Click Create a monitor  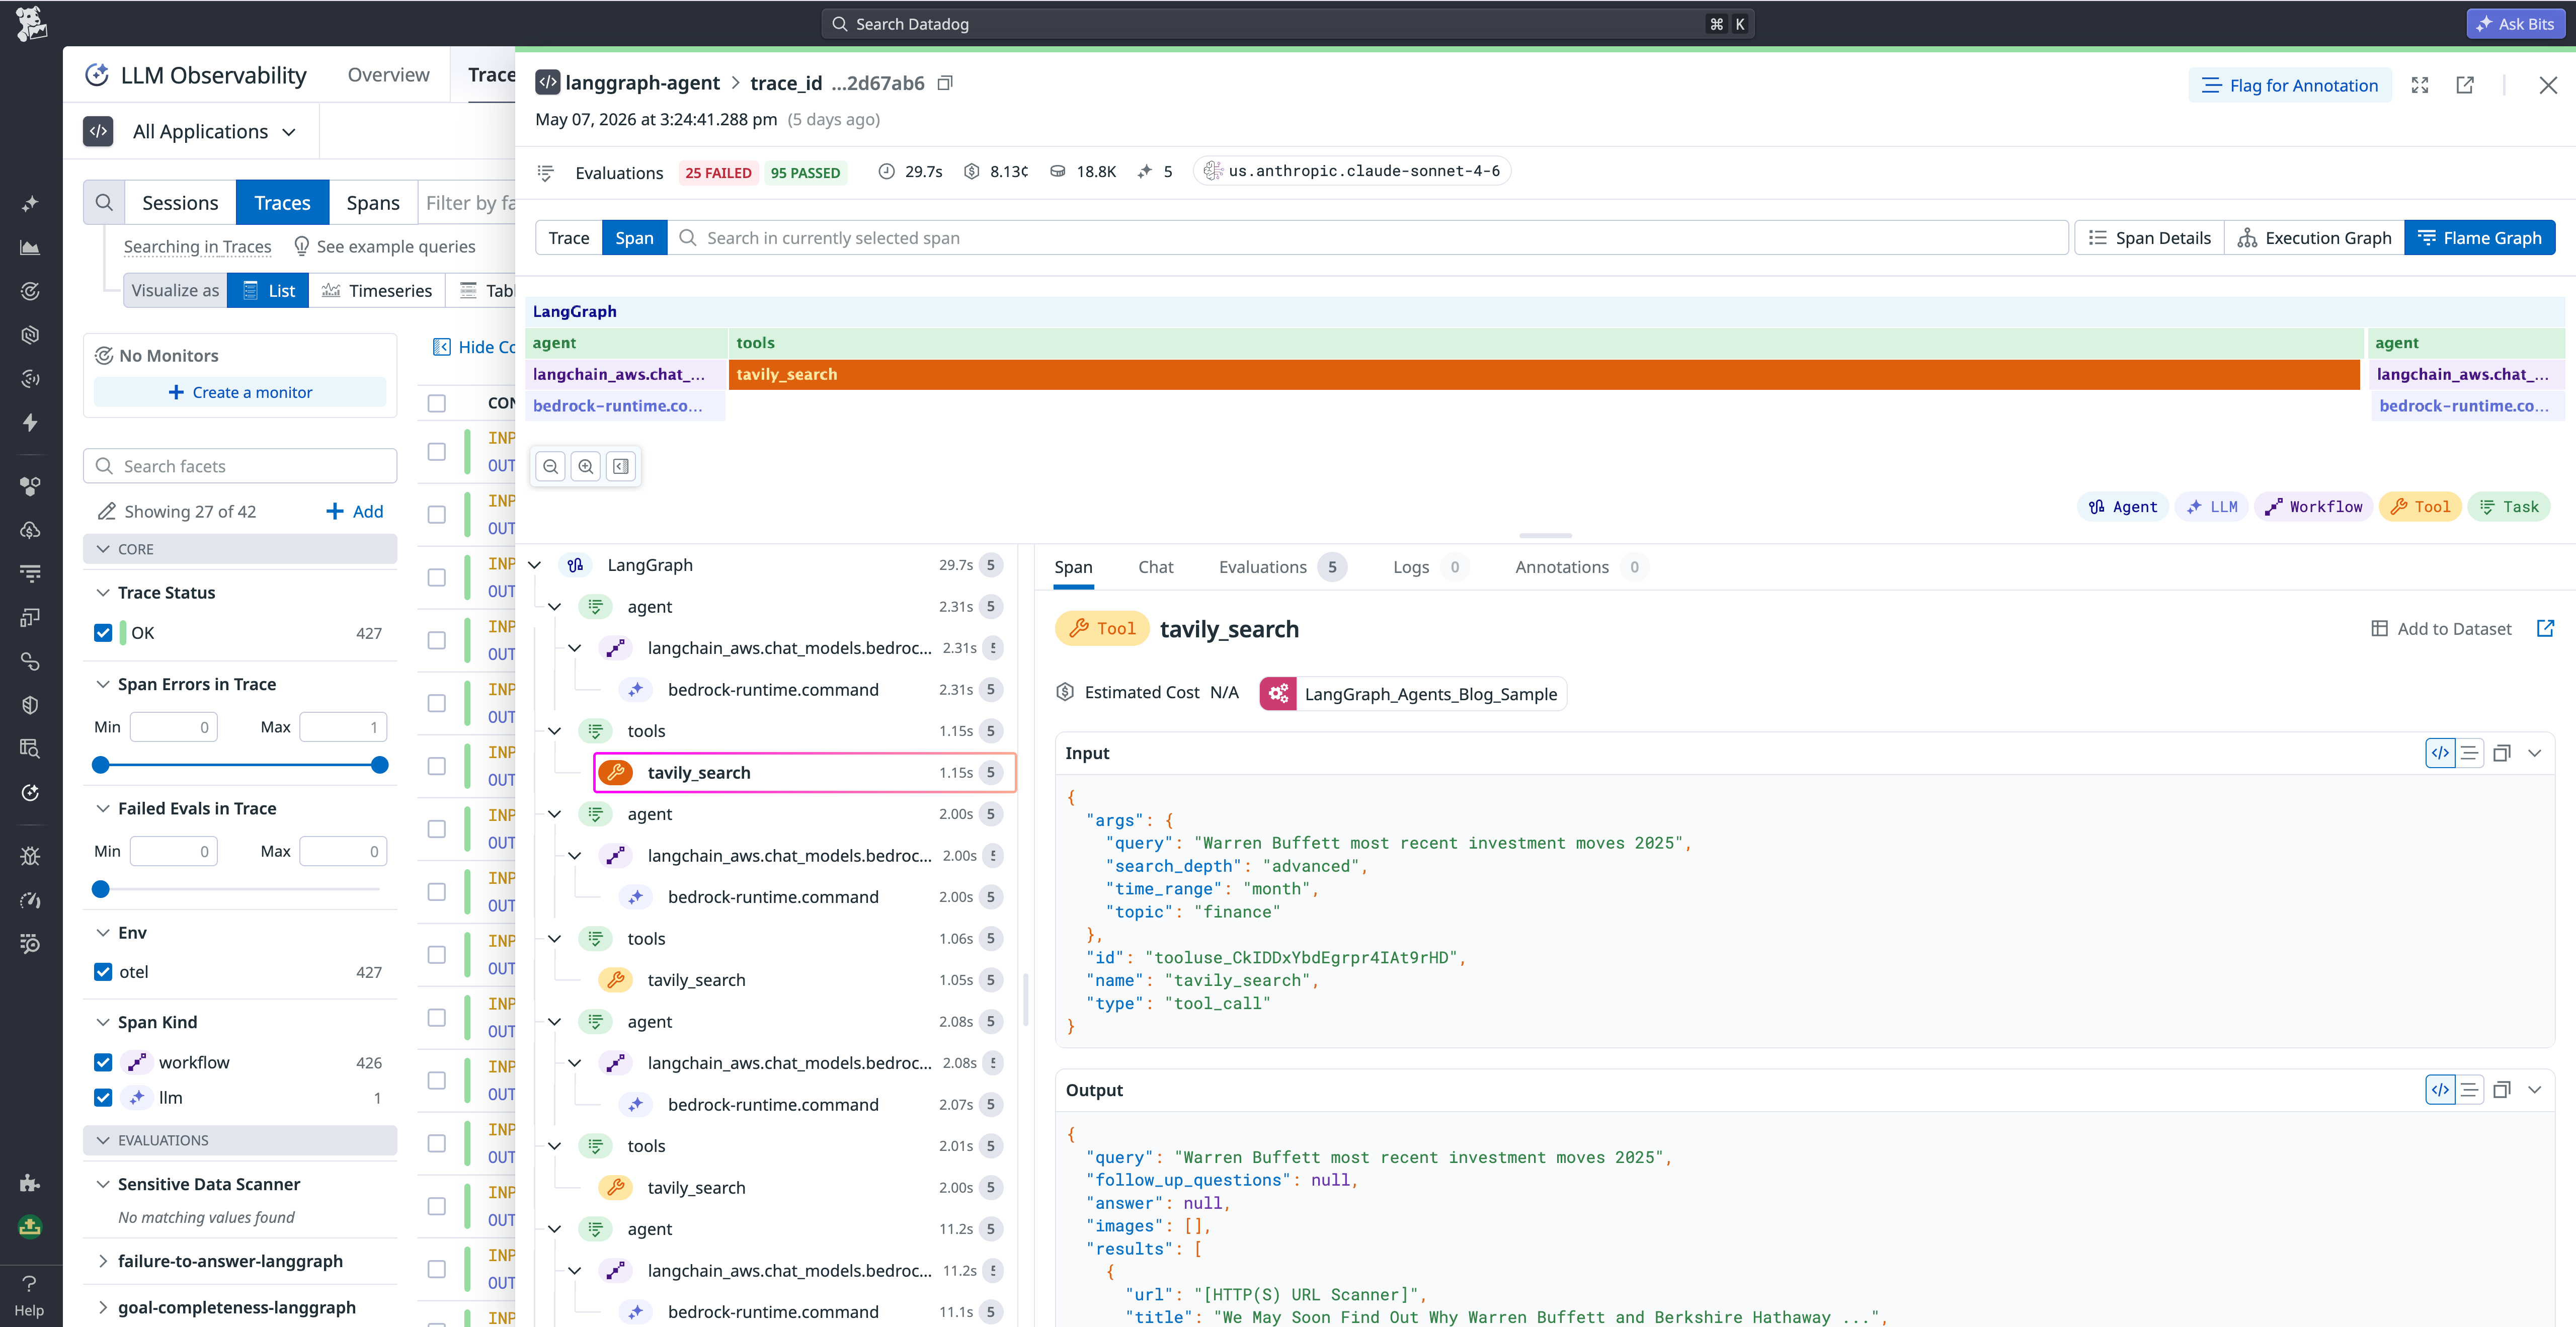click(x=240, y=392)
